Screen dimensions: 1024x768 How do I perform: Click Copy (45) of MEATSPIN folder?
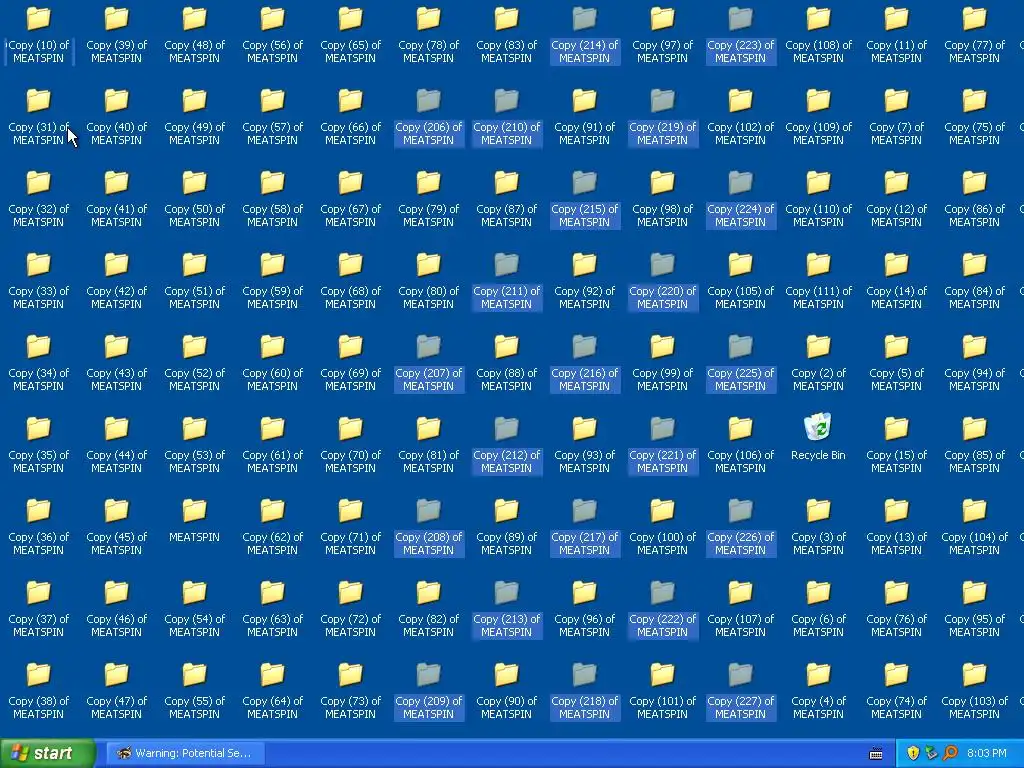tap(116, 526)
